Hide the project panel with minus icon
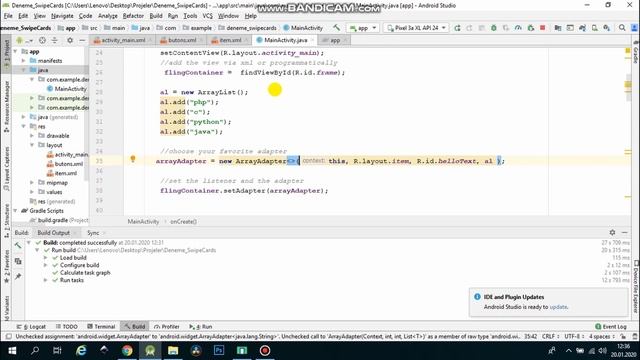The image size is (640, 360). [82, 40]
